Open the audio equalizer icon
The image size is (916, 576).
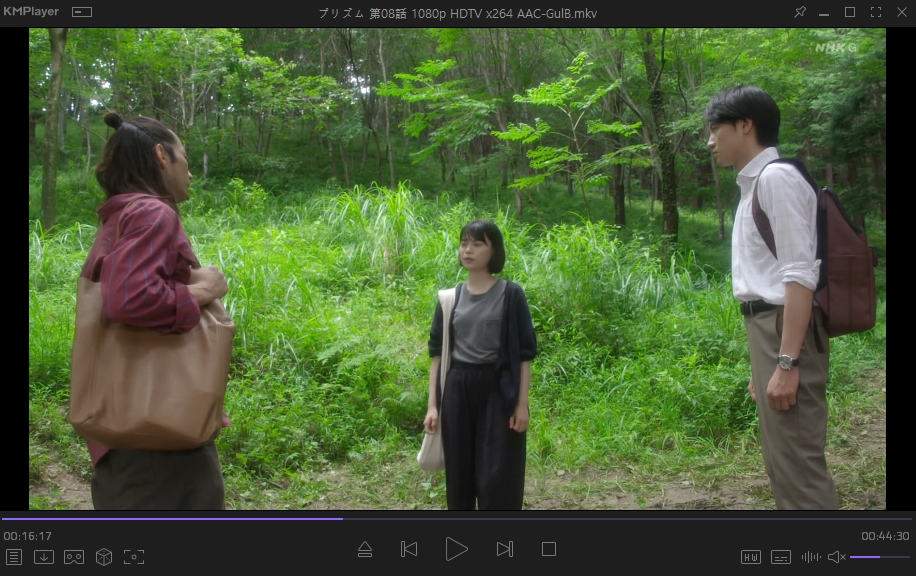click(x=811, y=557)
